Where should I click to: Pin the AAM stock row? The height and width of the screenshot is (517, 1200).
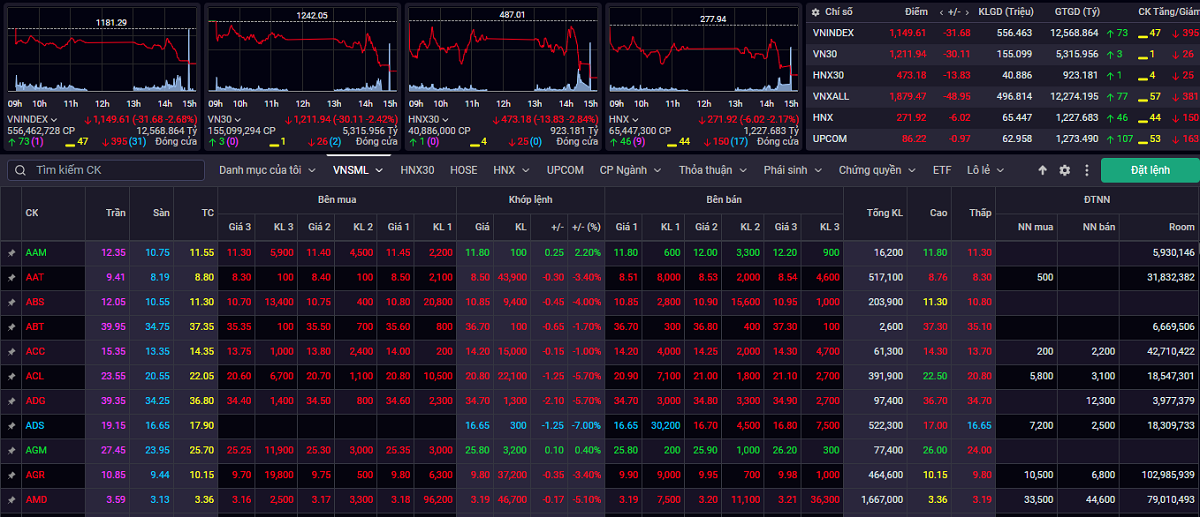pos(11,253)
